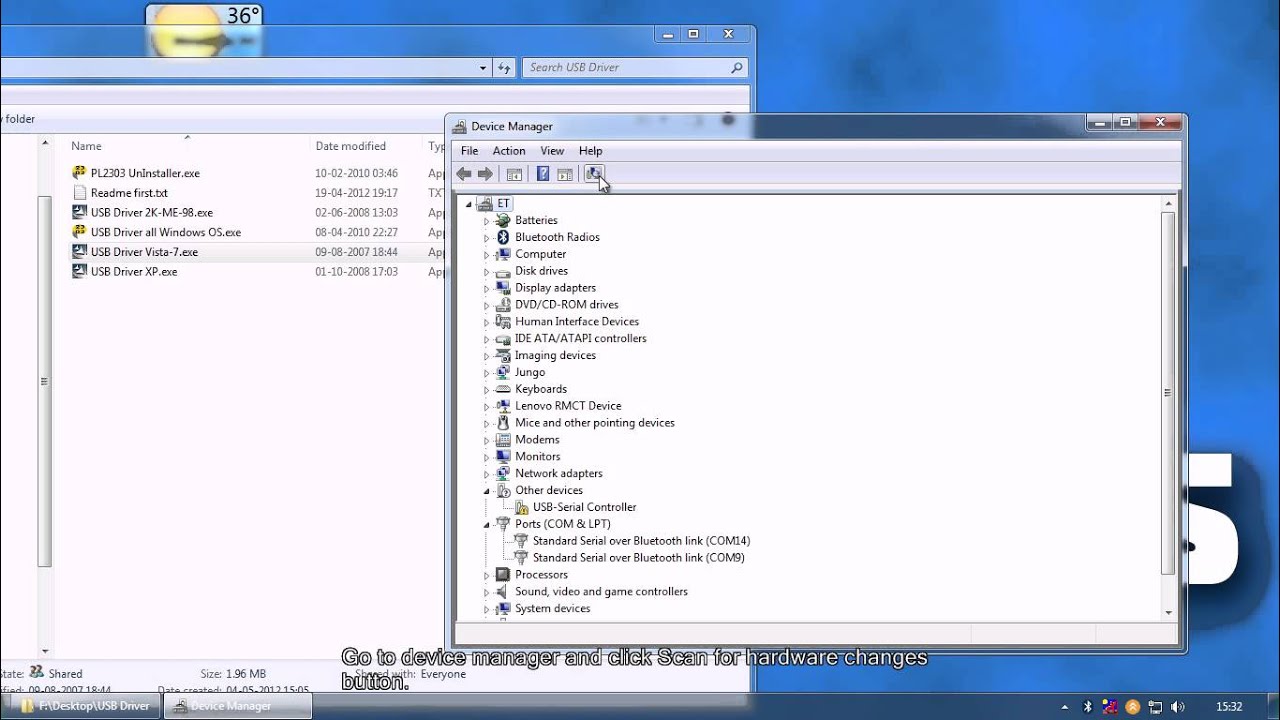Image resolution: width=1280 pixels, height=720 pixels.
Task: Click the clock showing 15:32
Action: click(x=1229, y=706)
